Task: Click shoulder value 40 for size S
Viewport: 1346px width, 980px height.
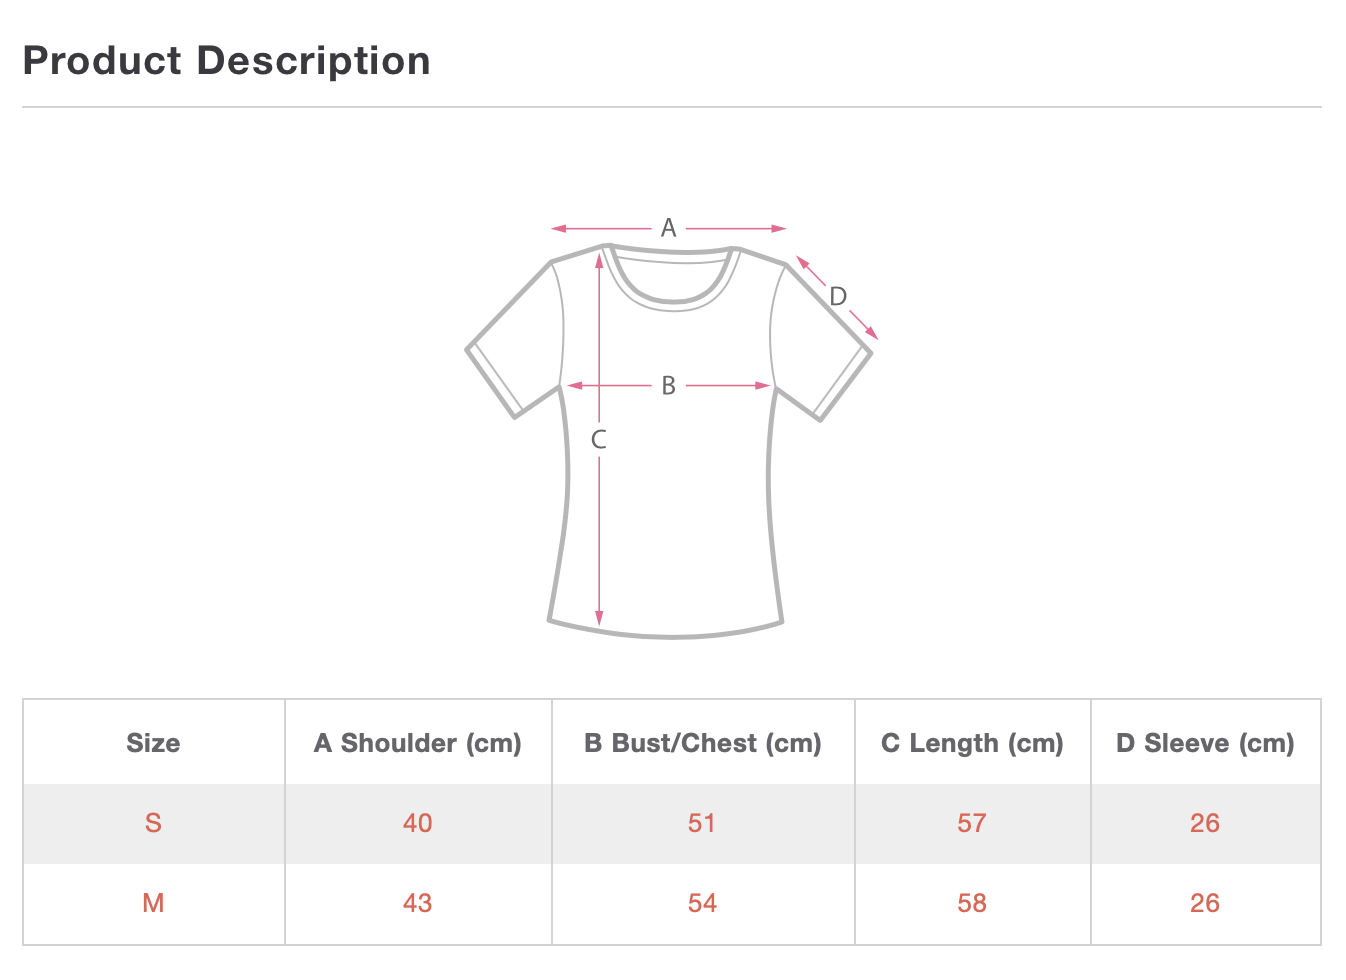Action: pos(418,823)
